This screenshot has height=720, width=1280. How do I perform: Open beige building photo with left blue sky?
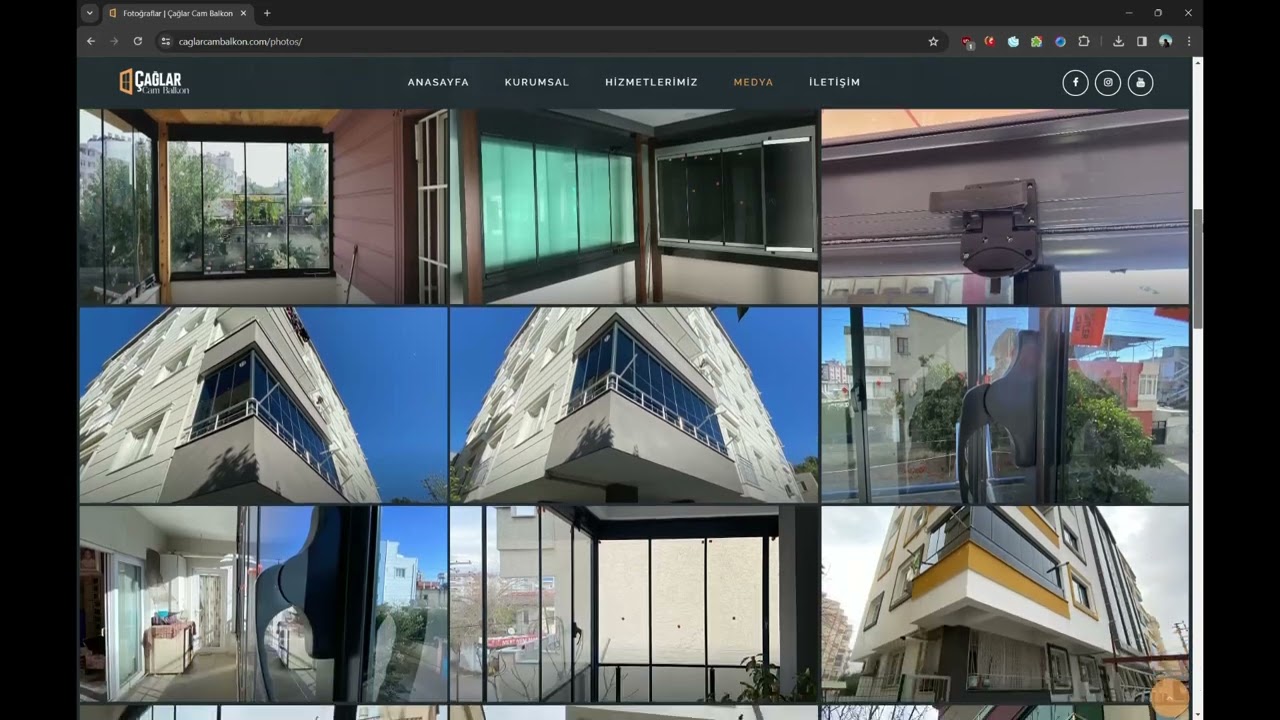[x=263, y=405]
